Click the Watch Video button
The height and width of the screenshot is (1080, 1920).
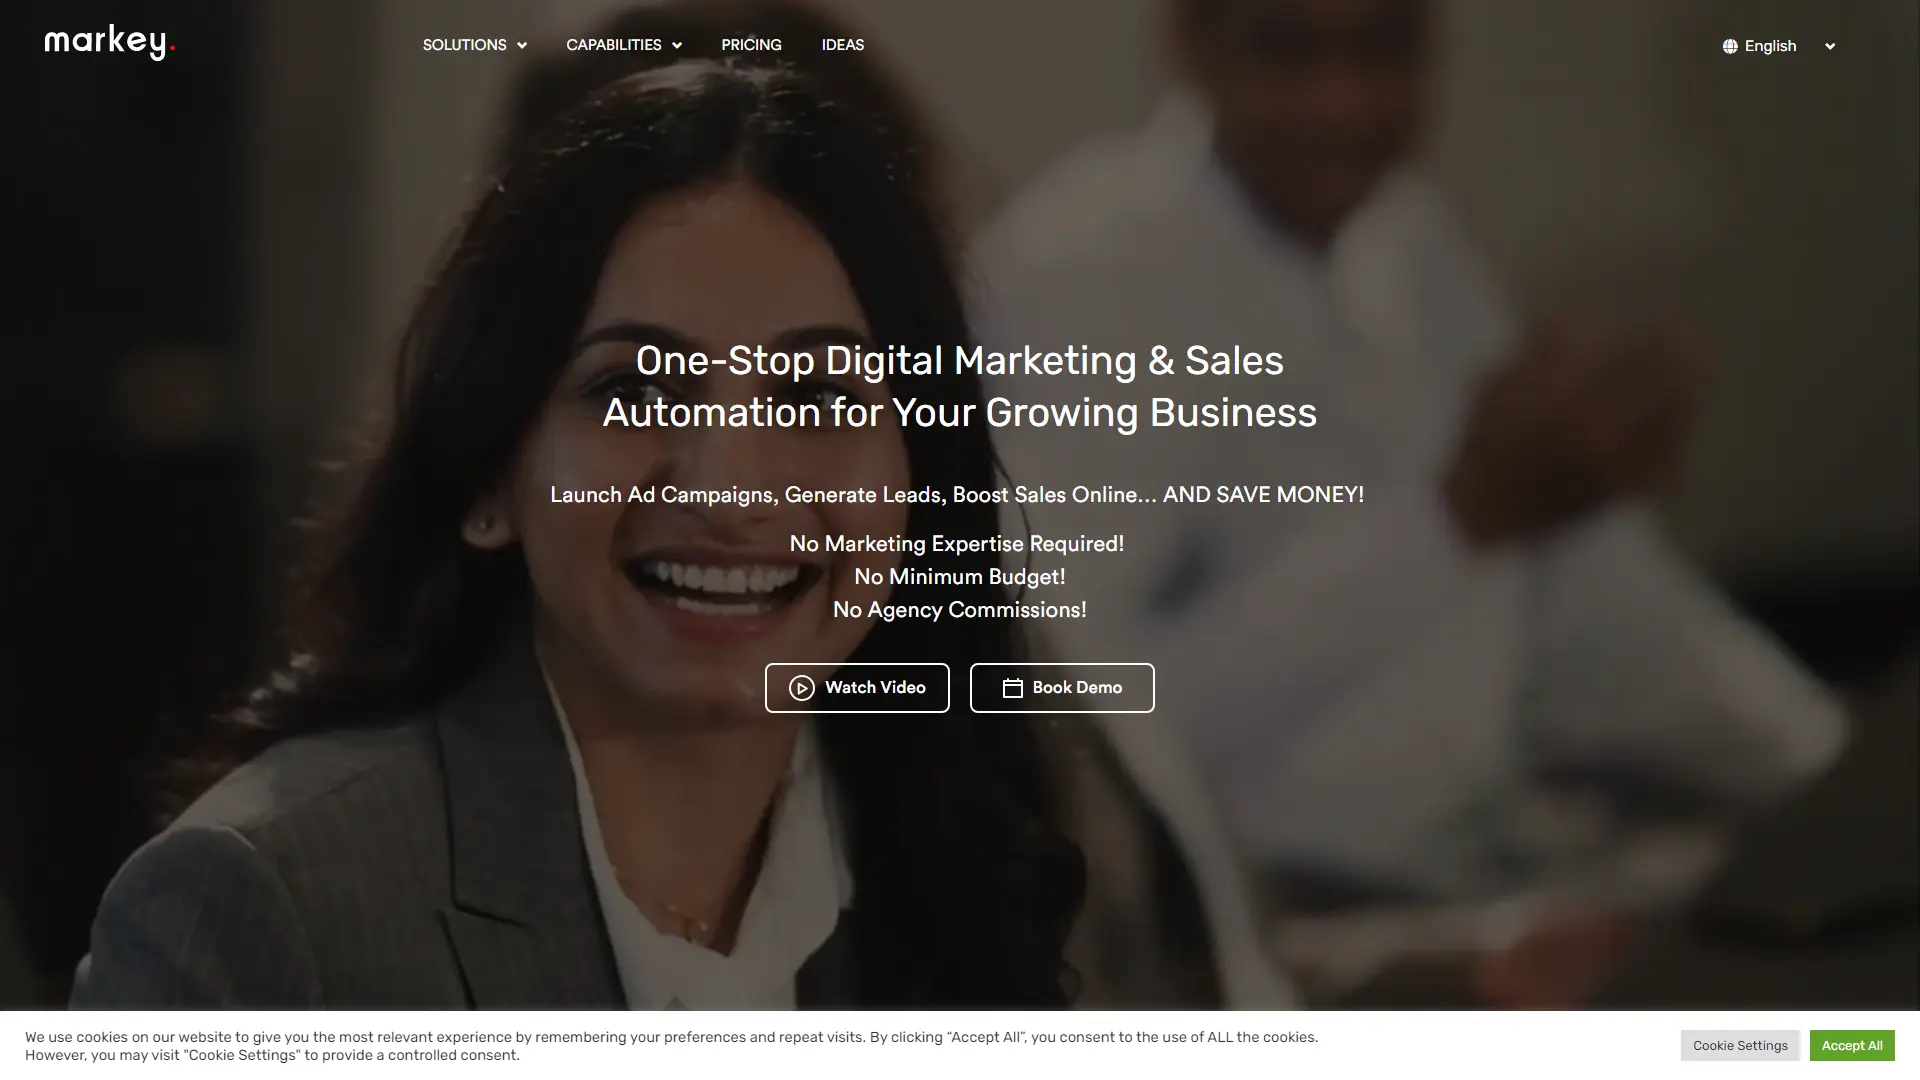[857, 688]
